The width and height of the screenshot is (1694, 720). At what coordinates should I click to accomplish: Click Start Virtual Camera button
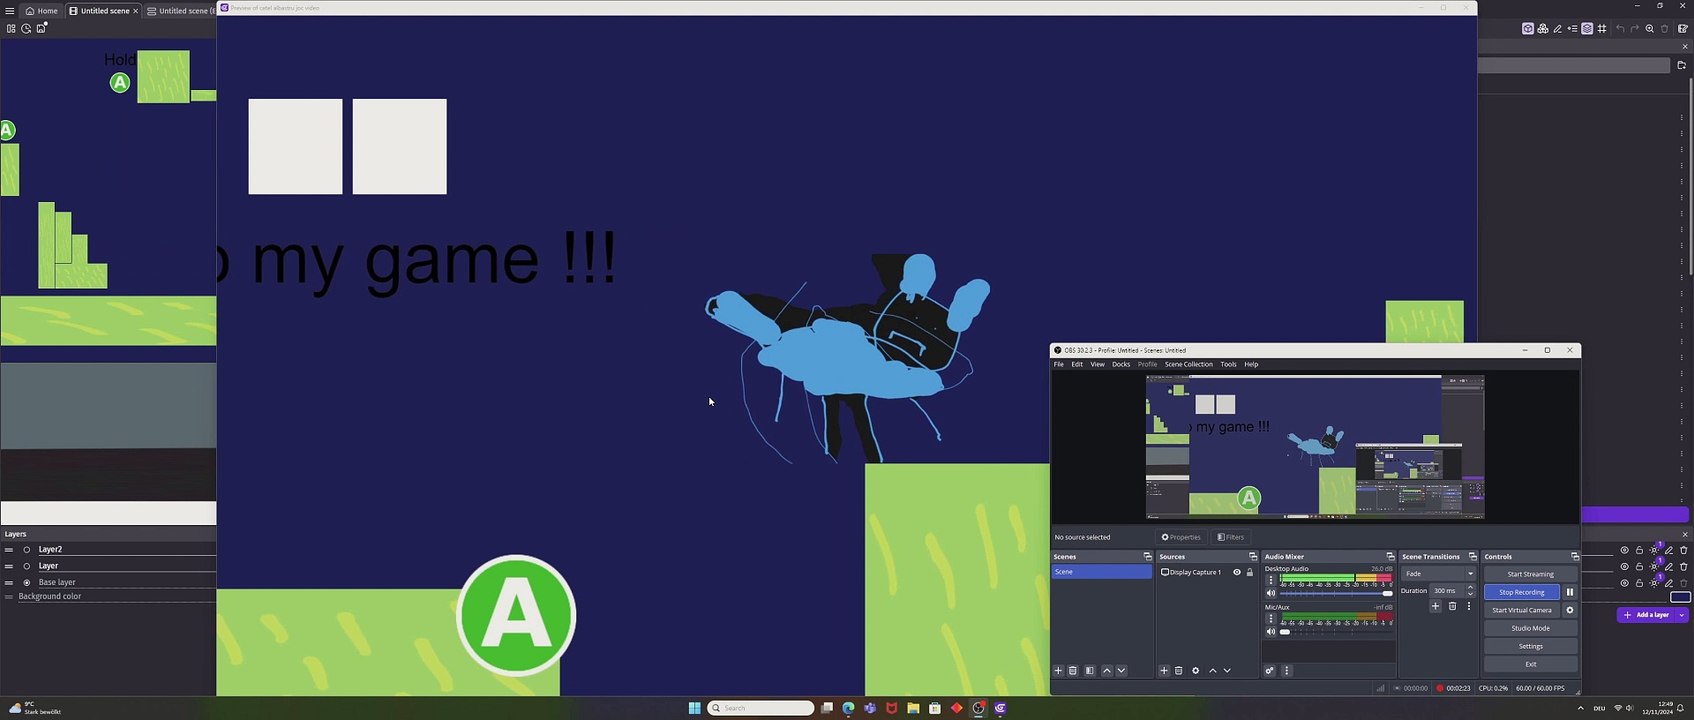pos(1521,610)
